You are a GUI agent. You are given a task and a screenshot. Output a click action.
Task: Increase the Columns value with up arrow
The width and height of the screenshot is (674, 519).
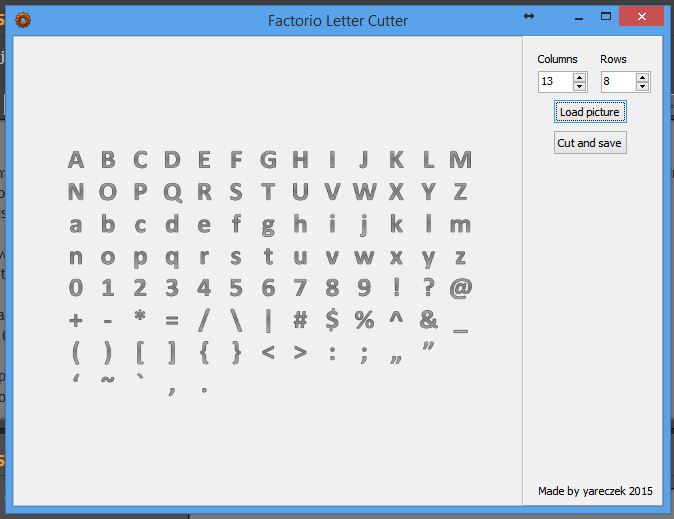pyautogui.click(x=579, y=78)
